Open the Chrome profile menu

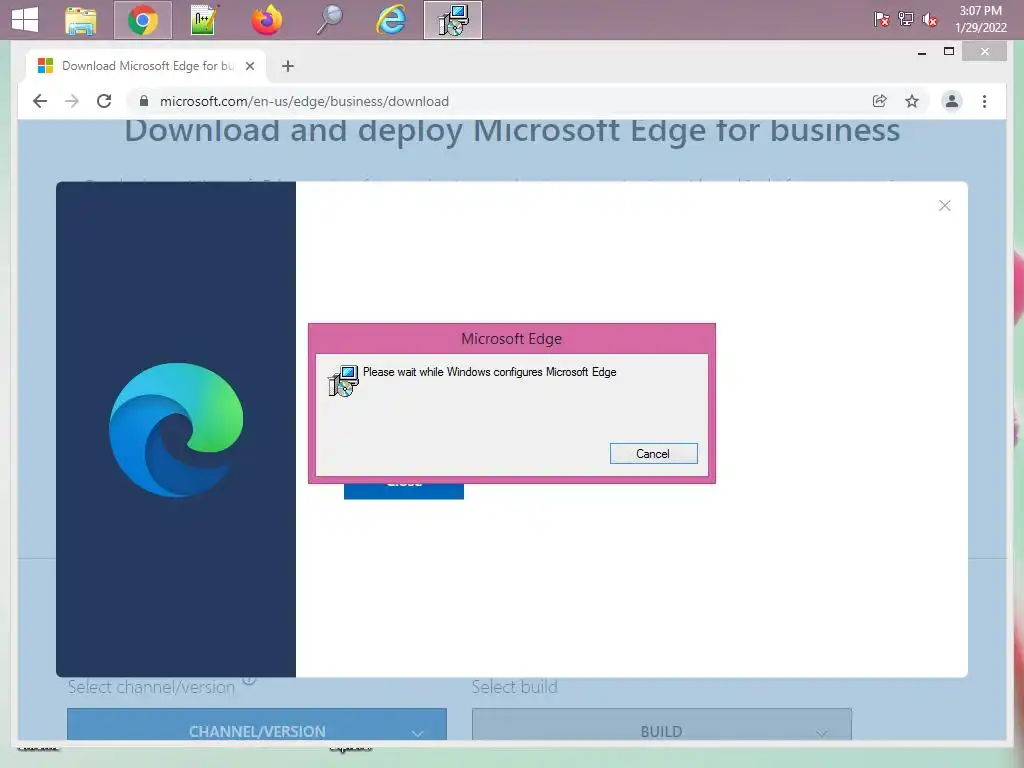[x=952, y=101]
